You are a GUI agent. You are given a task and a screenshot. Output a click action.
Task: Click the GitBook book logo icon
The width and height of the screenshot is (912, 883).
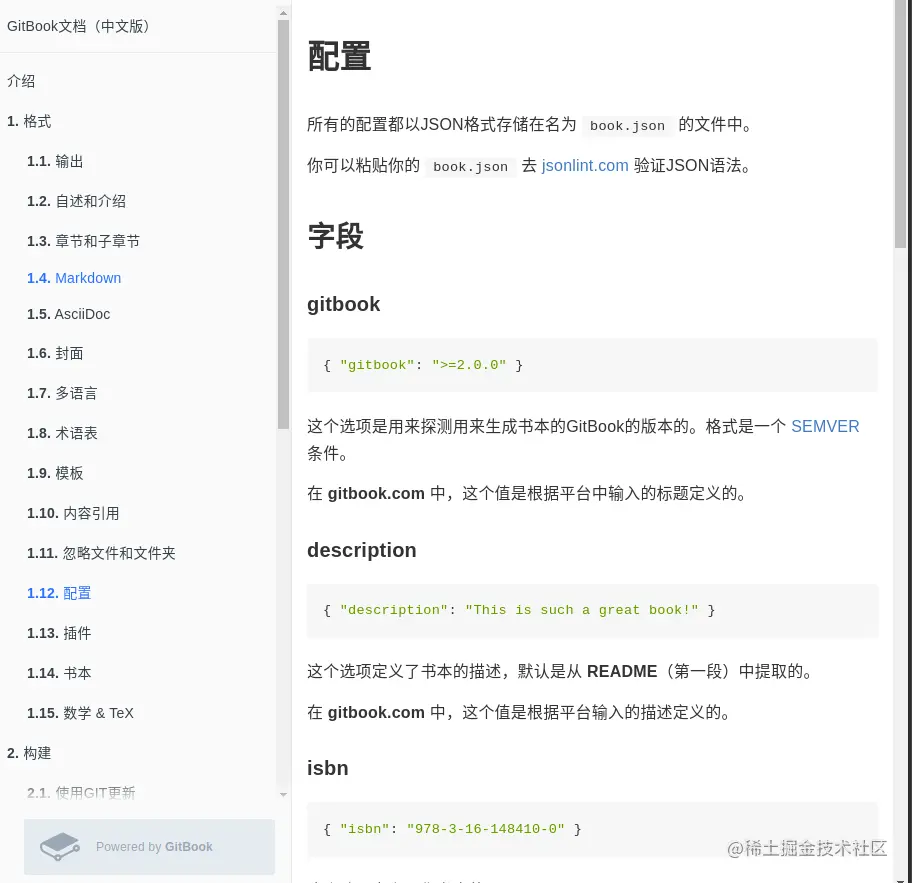click(60, 846)
